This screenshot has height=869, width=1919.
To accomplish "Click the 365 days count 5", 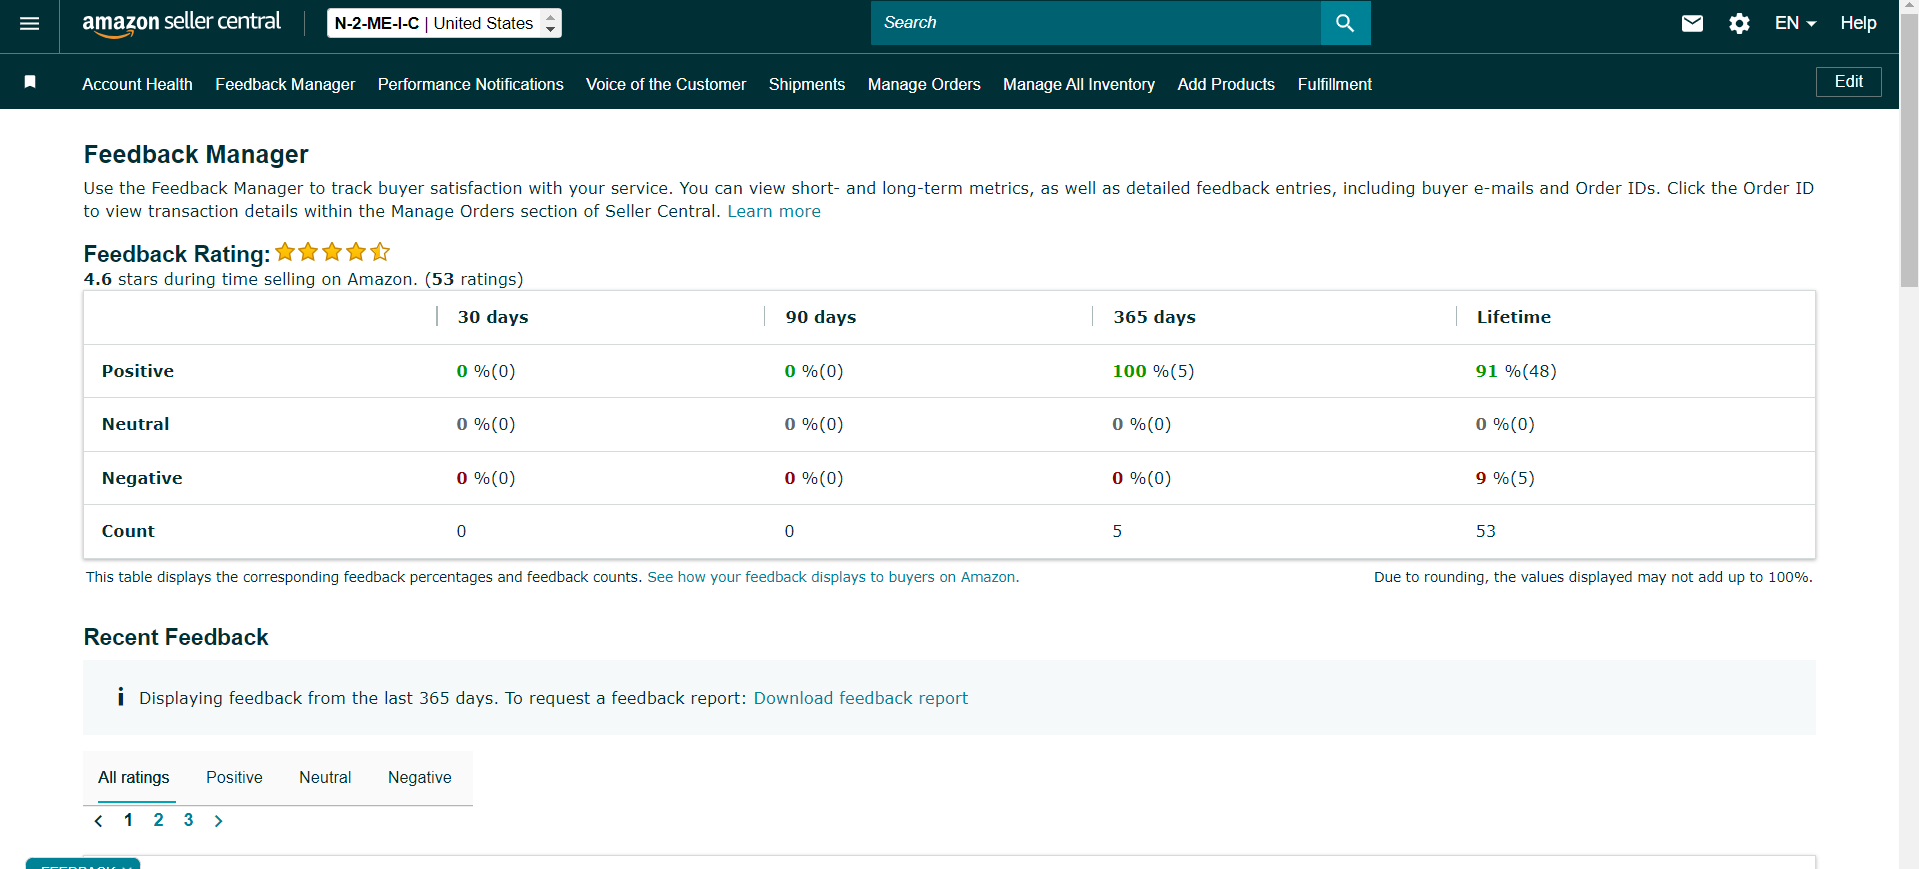I will point(1117,531).
